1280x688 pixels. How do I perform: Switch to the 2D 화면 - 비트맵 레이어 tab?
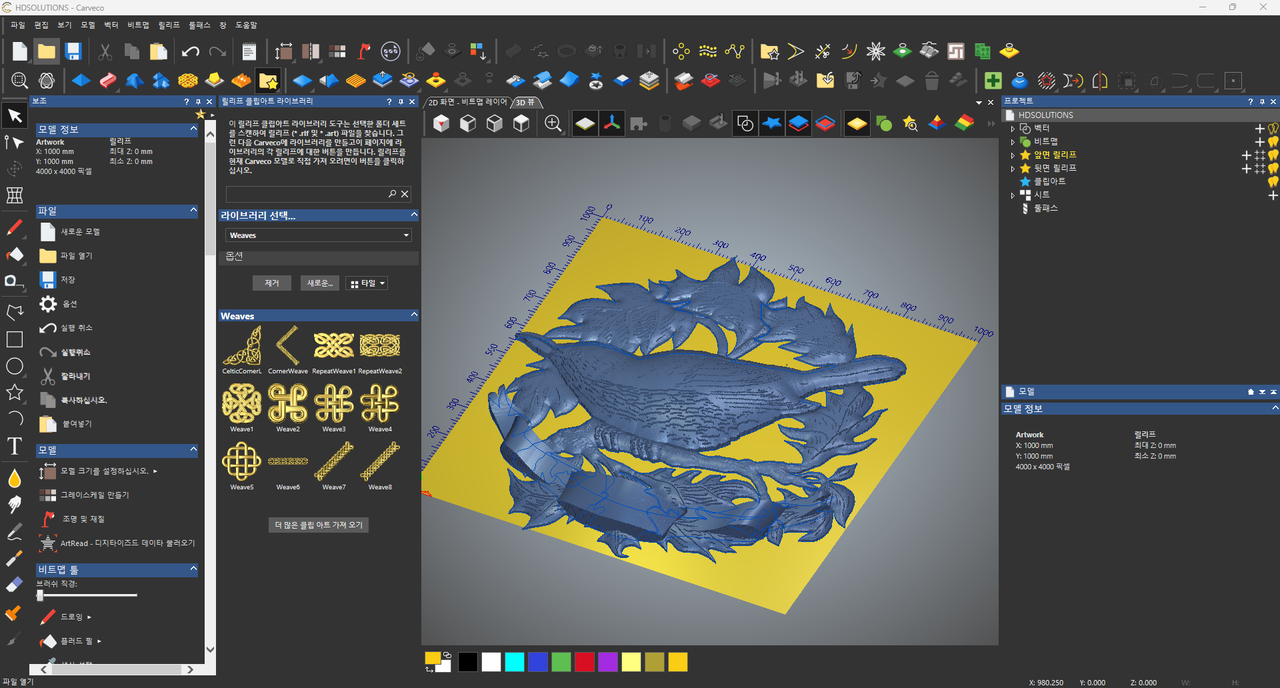click(x=468, y=102)
